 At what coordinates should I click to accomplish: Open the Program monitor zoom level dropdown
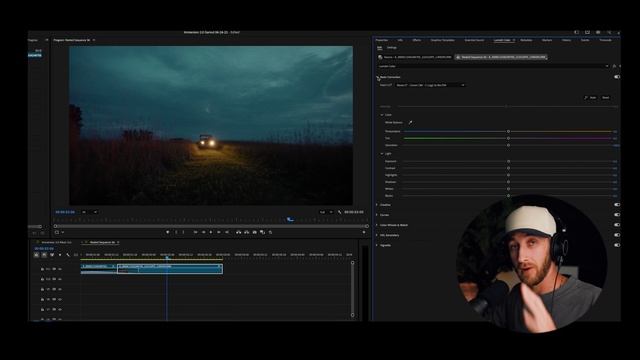(x=90, y=212)
